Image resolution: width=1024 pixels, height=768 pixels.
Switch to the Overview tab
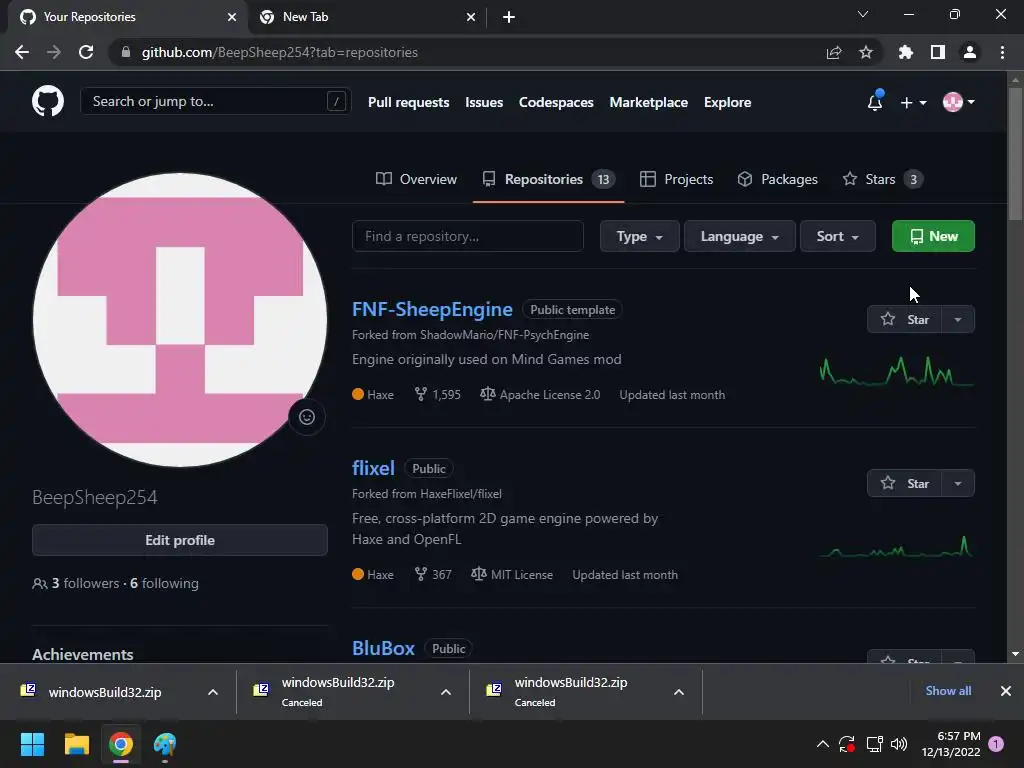coord(416,179)
